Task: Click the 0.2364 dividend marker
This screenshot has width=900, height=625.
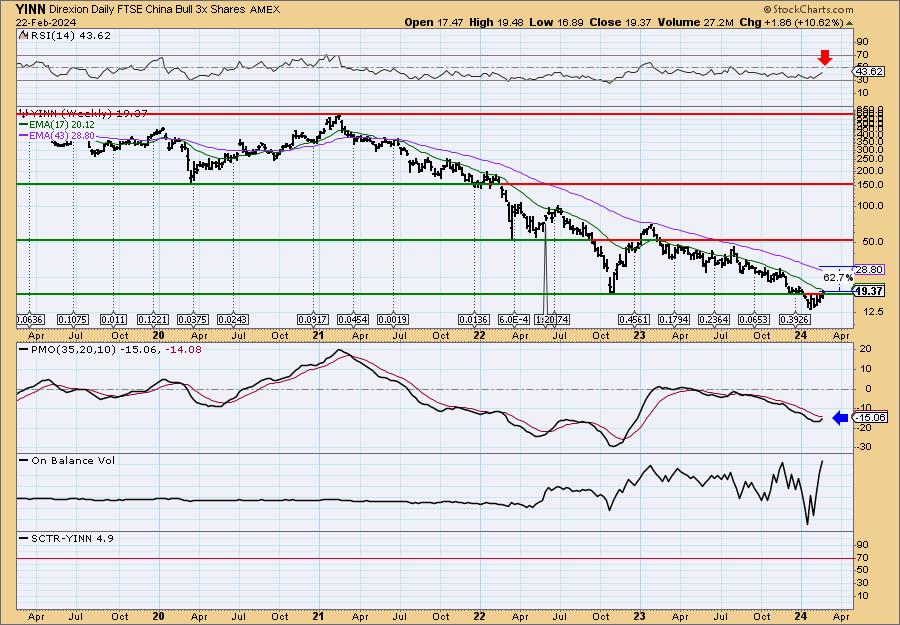Action: click(x=714, y=320)
